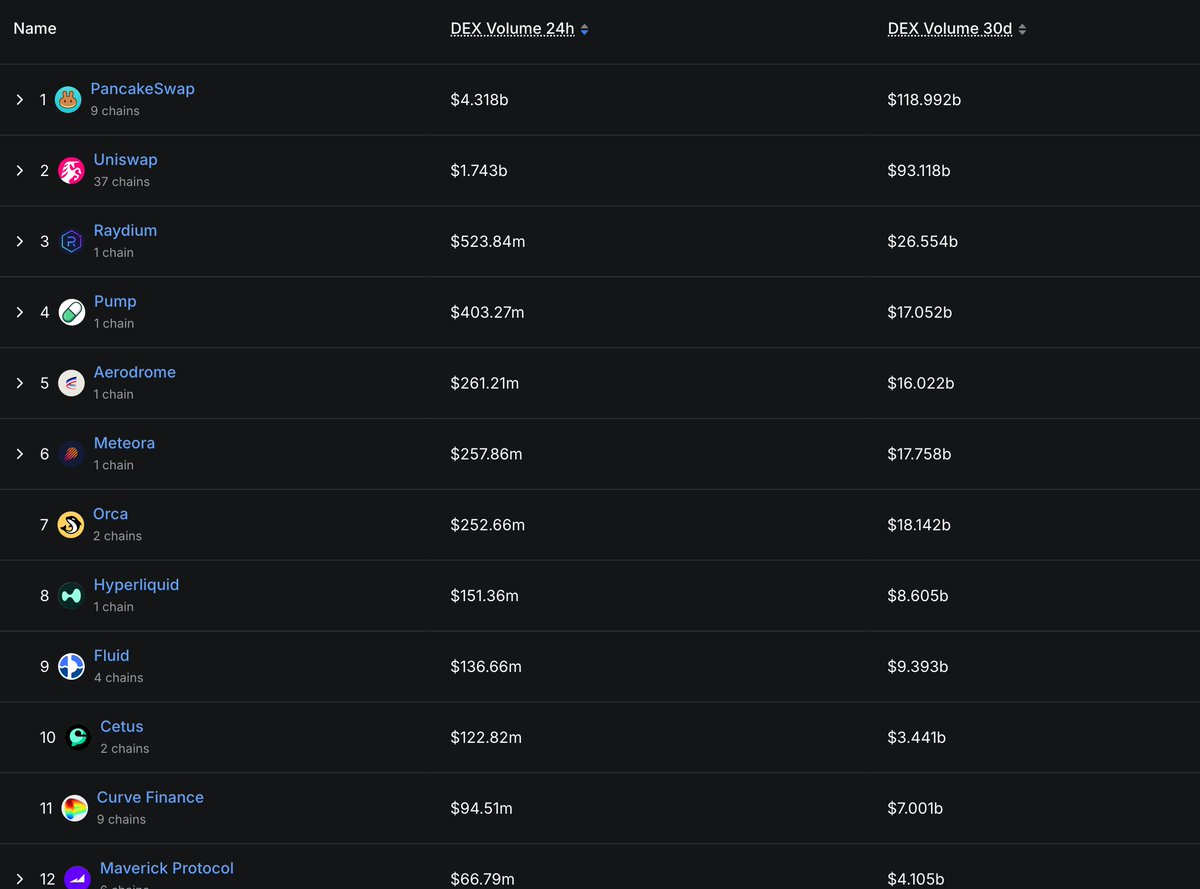Open the Raydium protocol link
Screen dimensions: 1200x889
(x=125, y=231)
